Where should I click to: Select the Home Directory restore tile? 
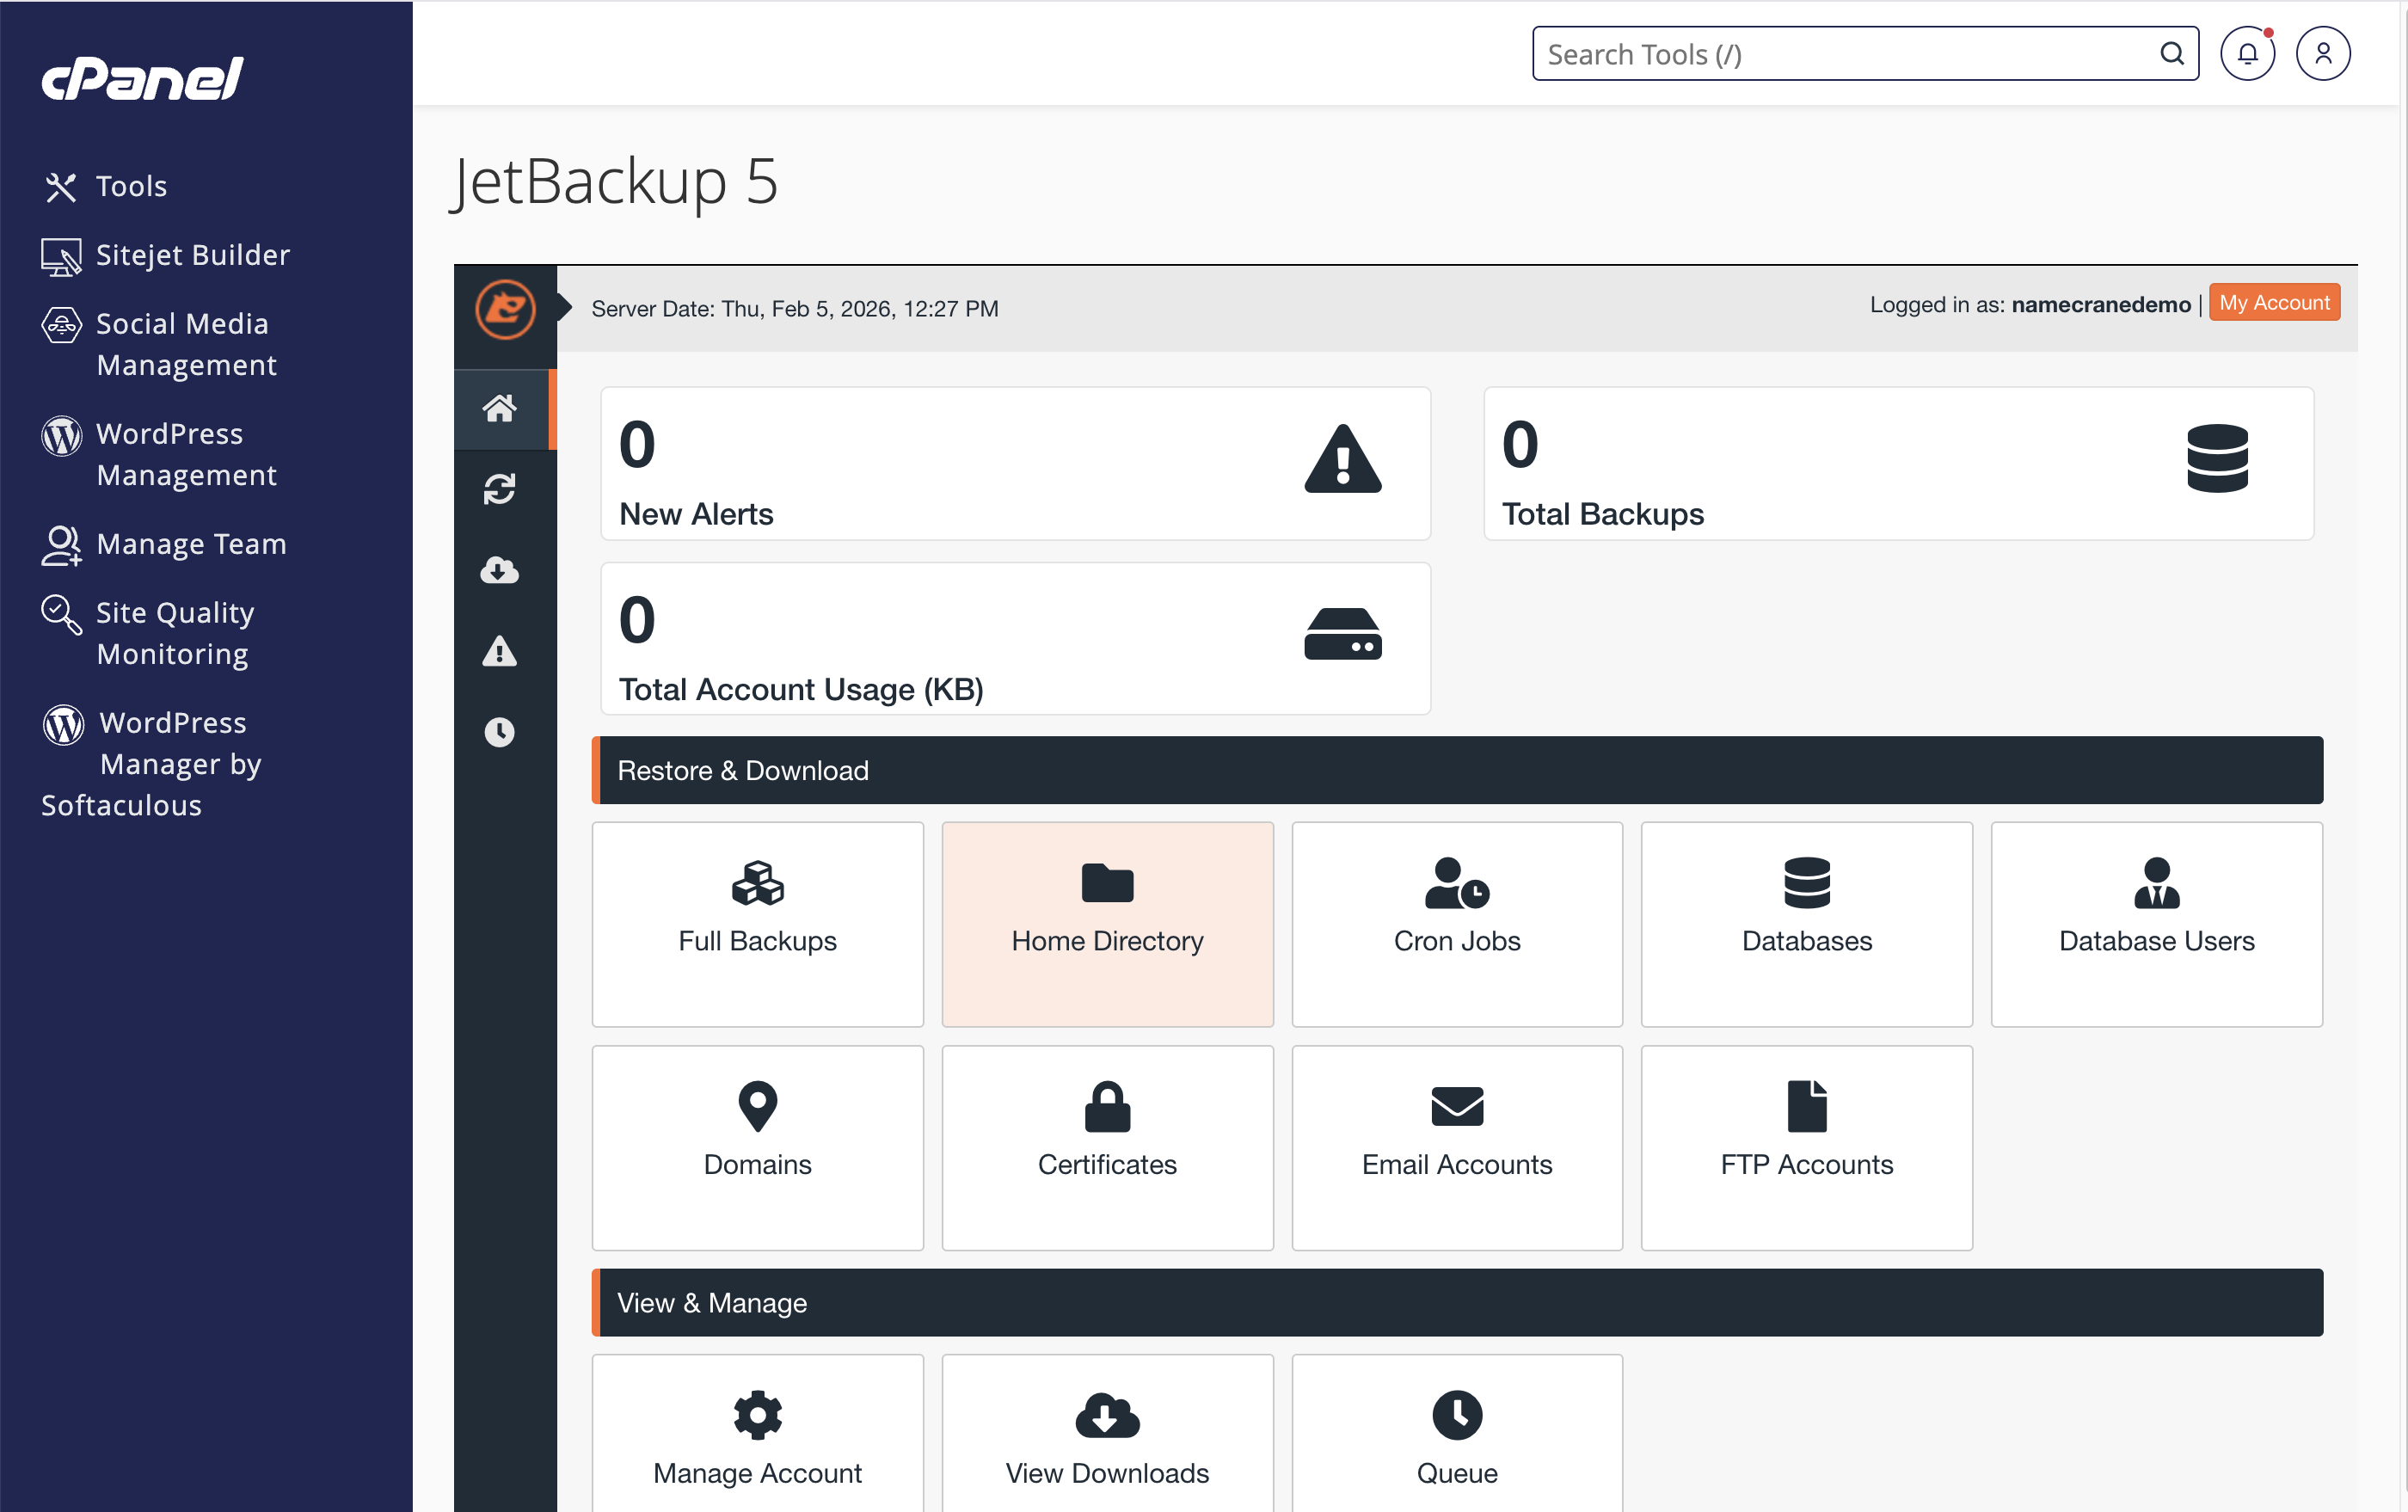[x=1107, y=924]
